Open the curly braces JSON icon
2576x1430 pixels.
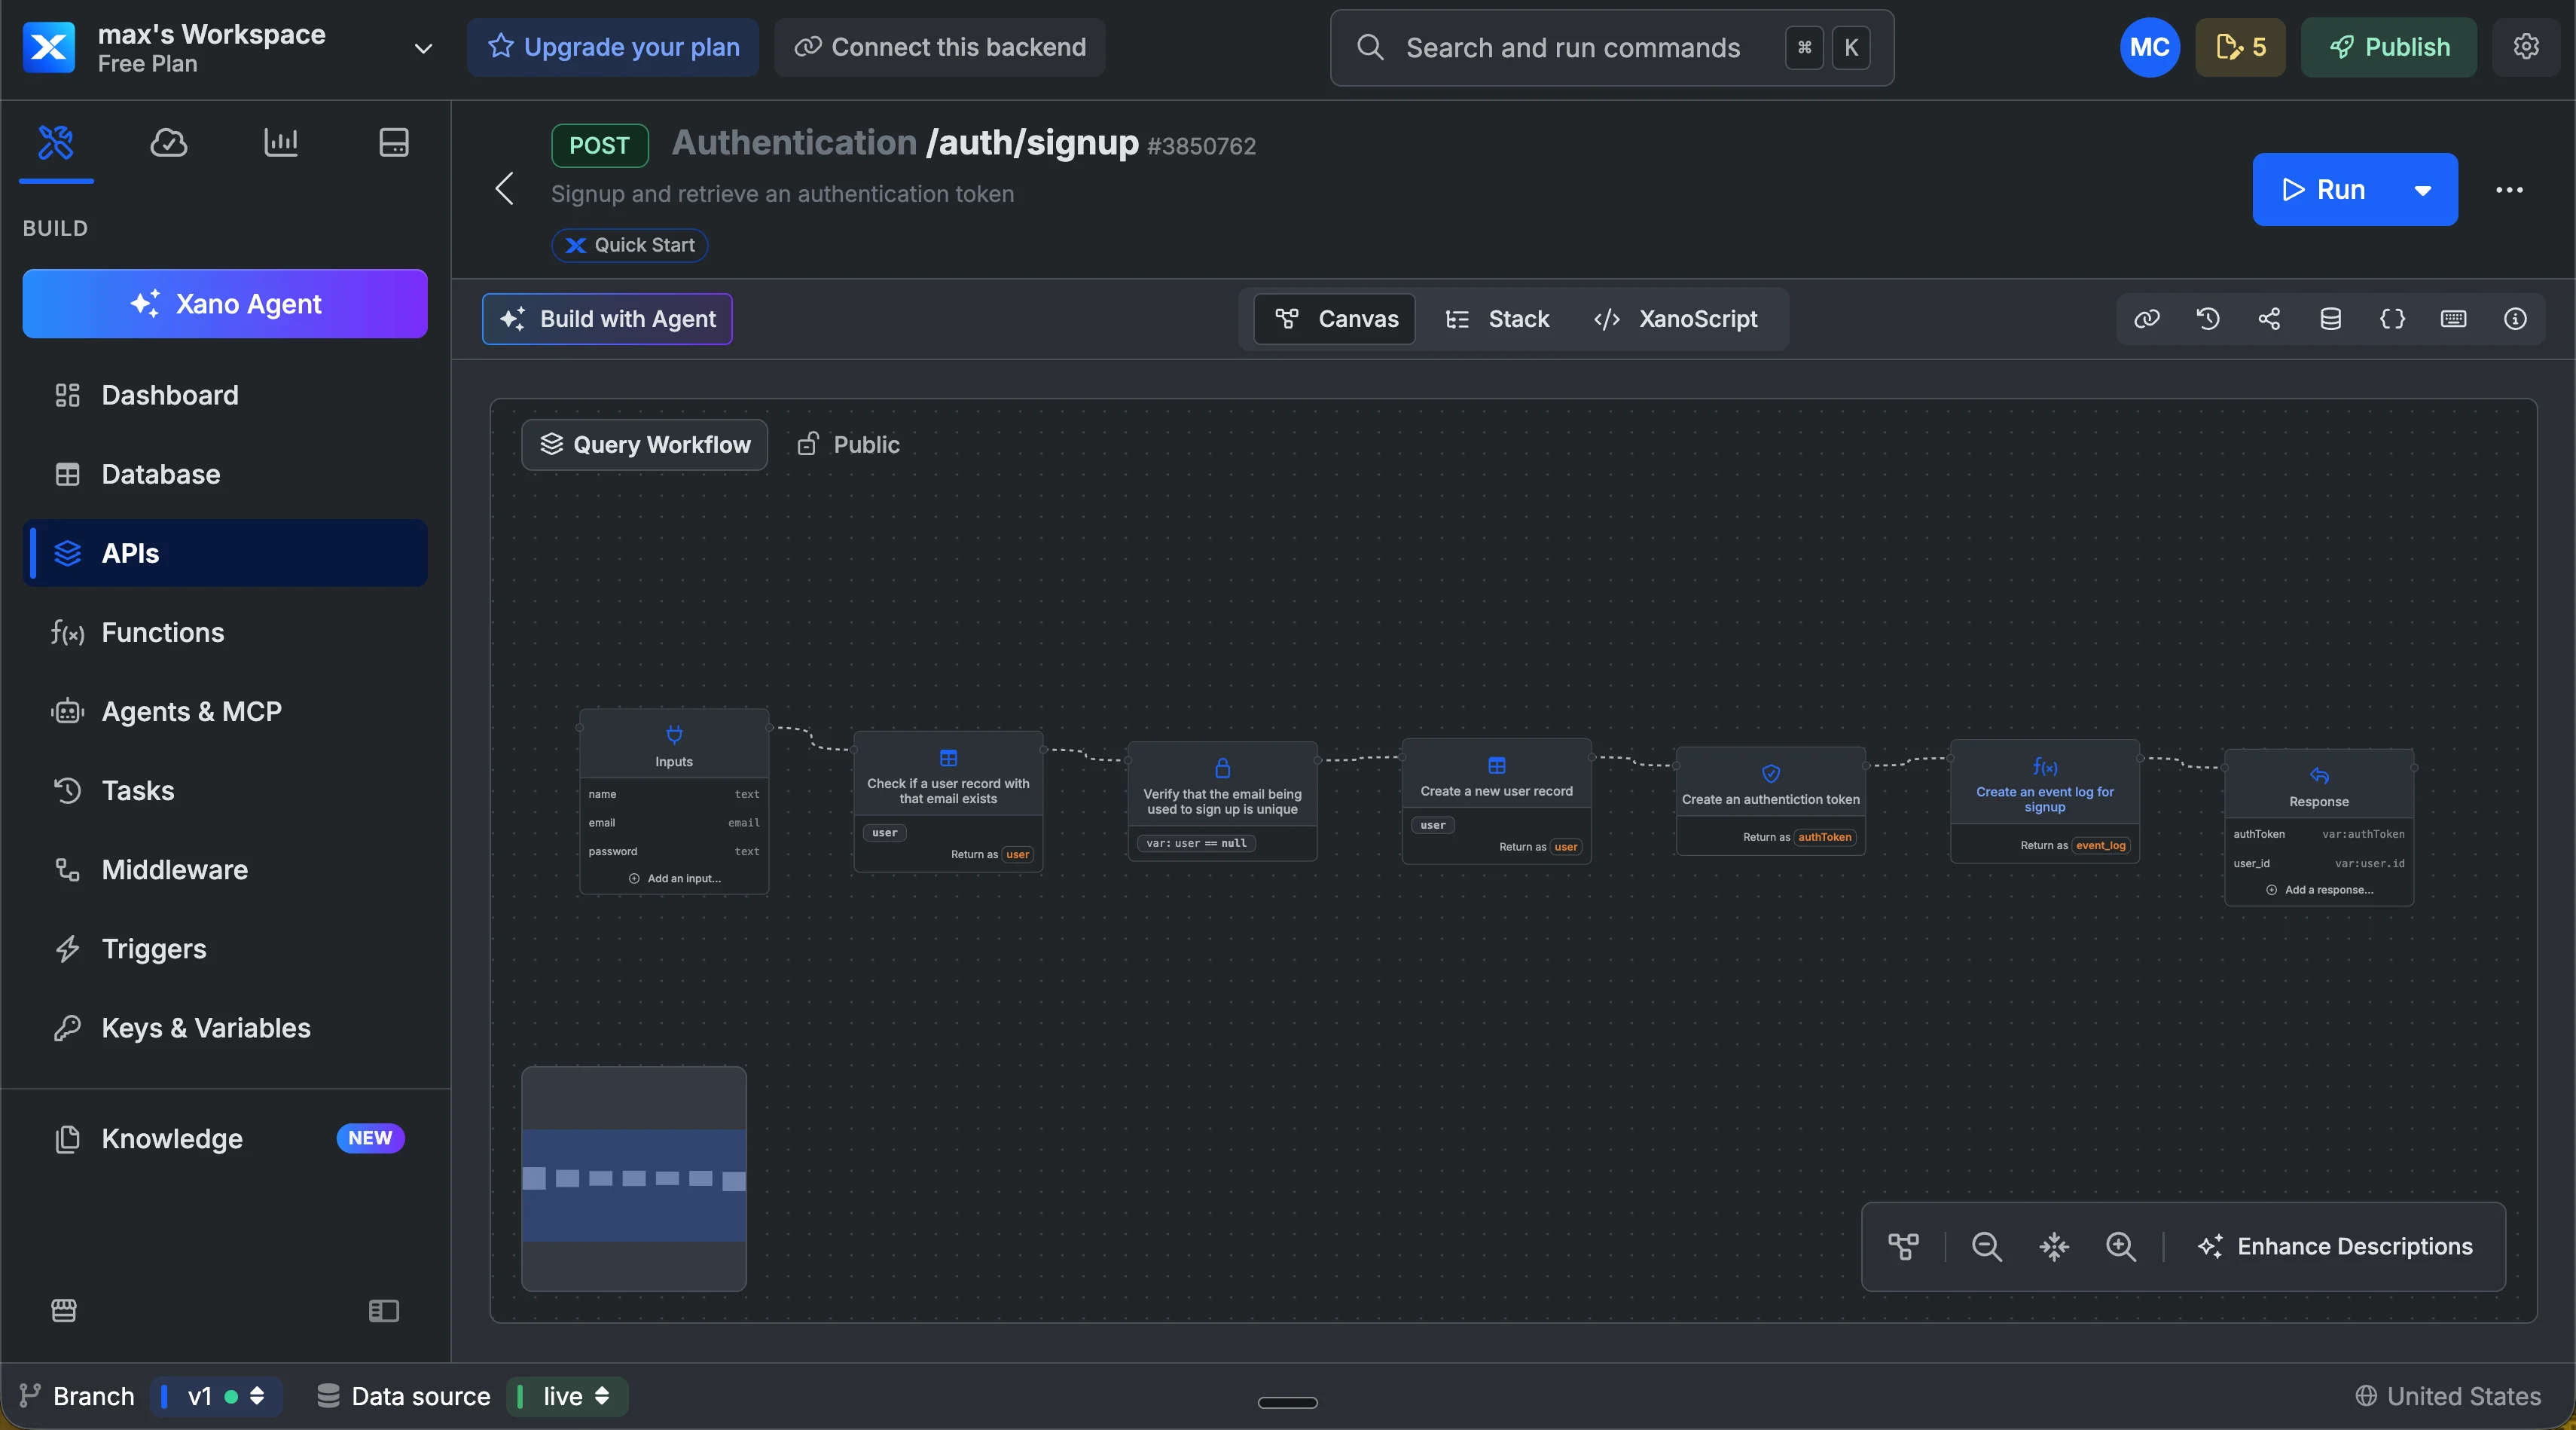(x=2392, y=319)
